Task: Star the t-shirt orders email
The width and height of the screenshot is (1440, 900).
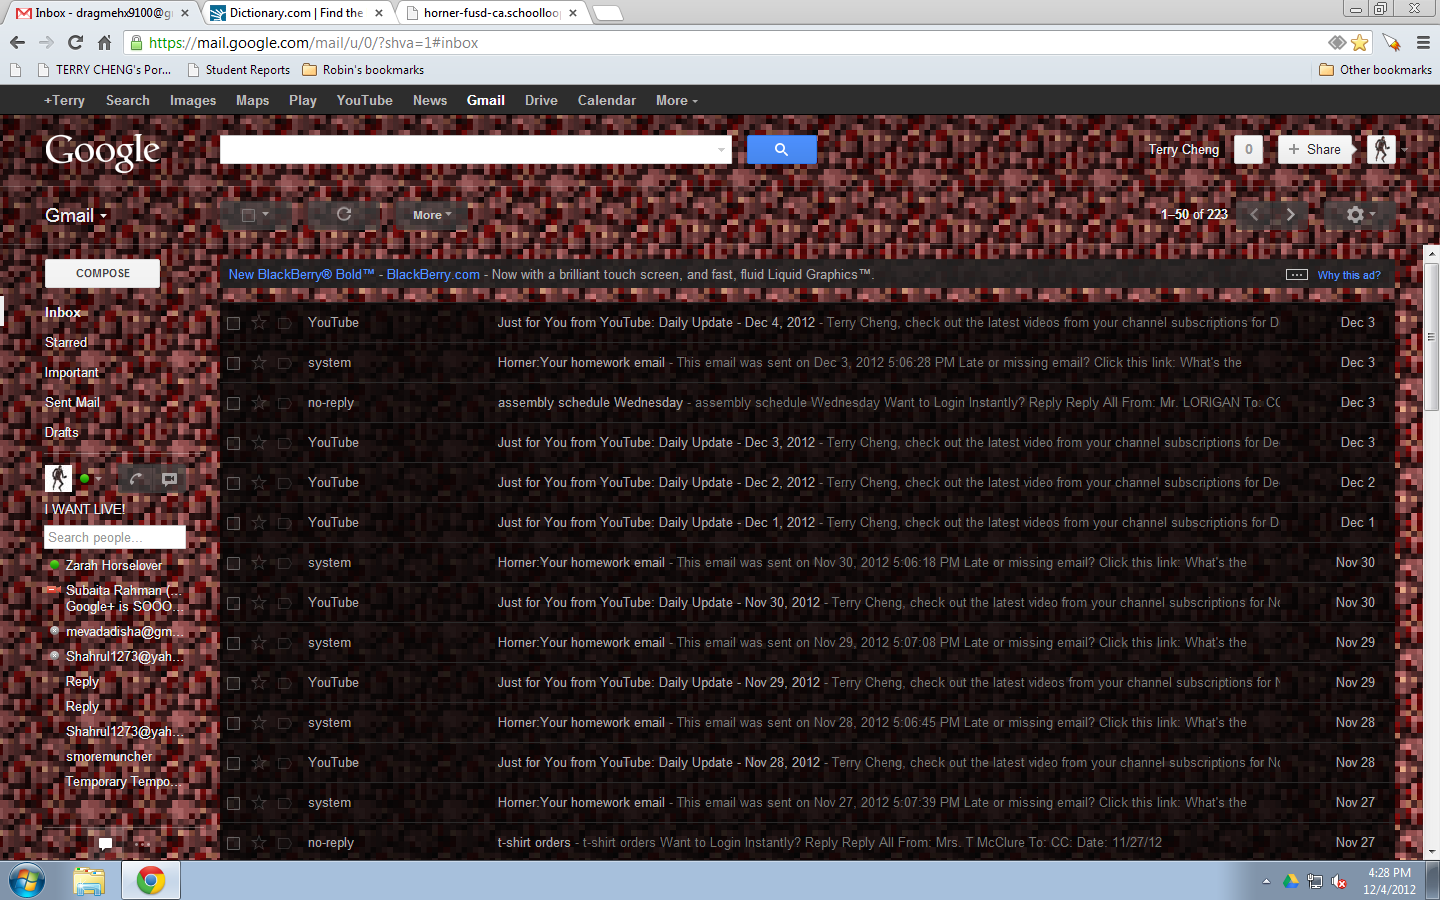Action: [x=259, y=843]
